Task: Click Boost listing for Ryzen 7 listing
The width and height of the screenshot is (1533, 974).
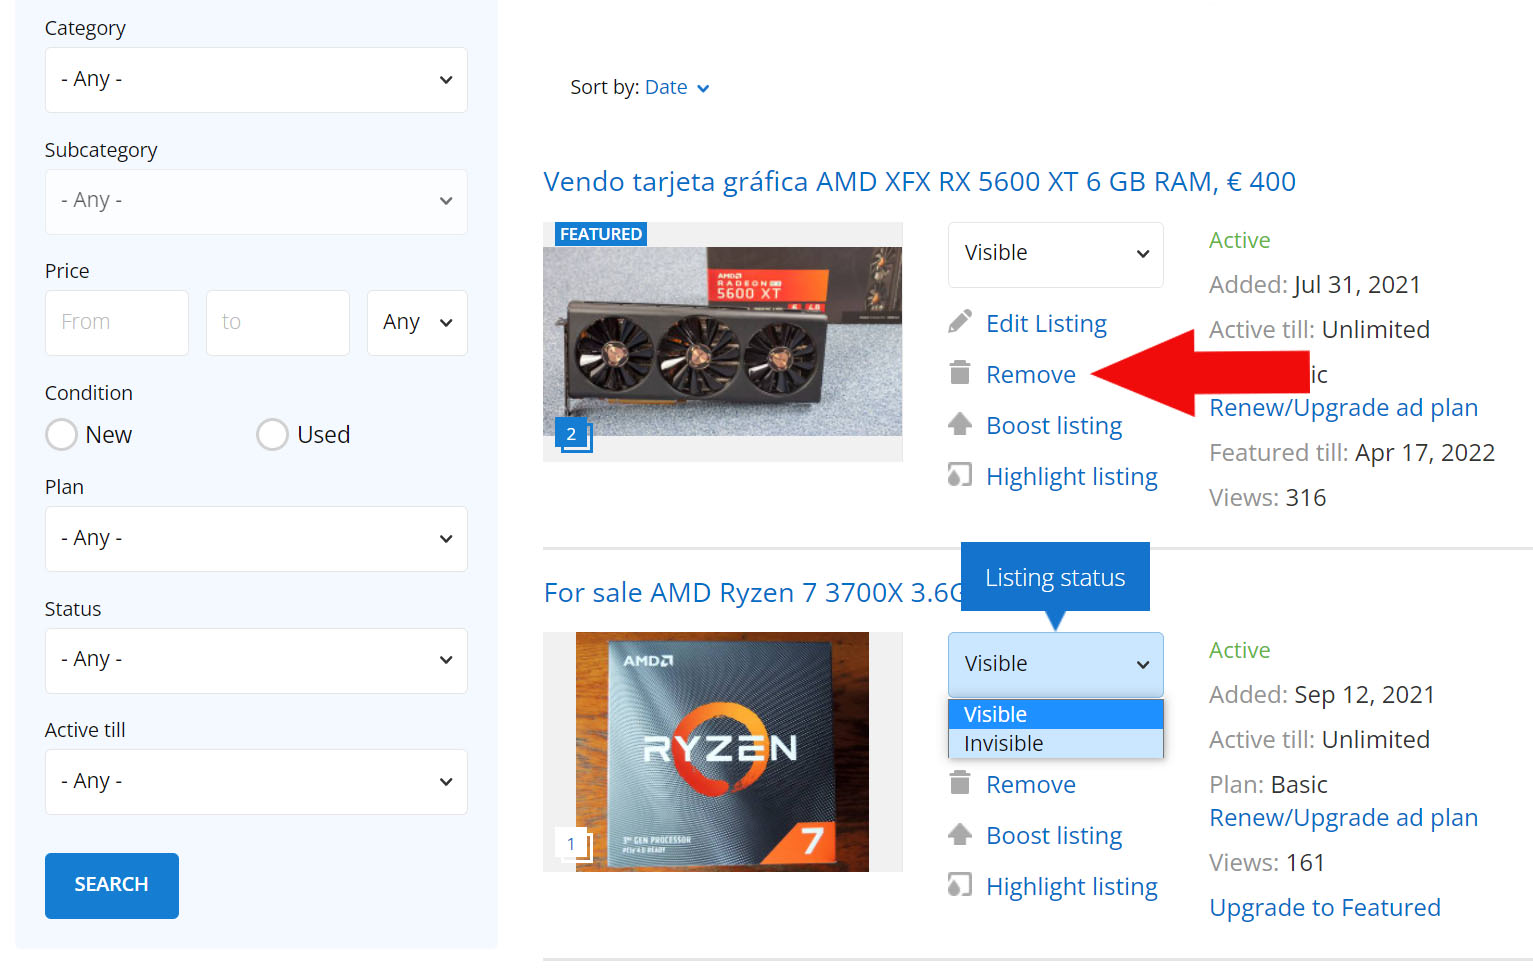Action: click(x=1054, y=835)
